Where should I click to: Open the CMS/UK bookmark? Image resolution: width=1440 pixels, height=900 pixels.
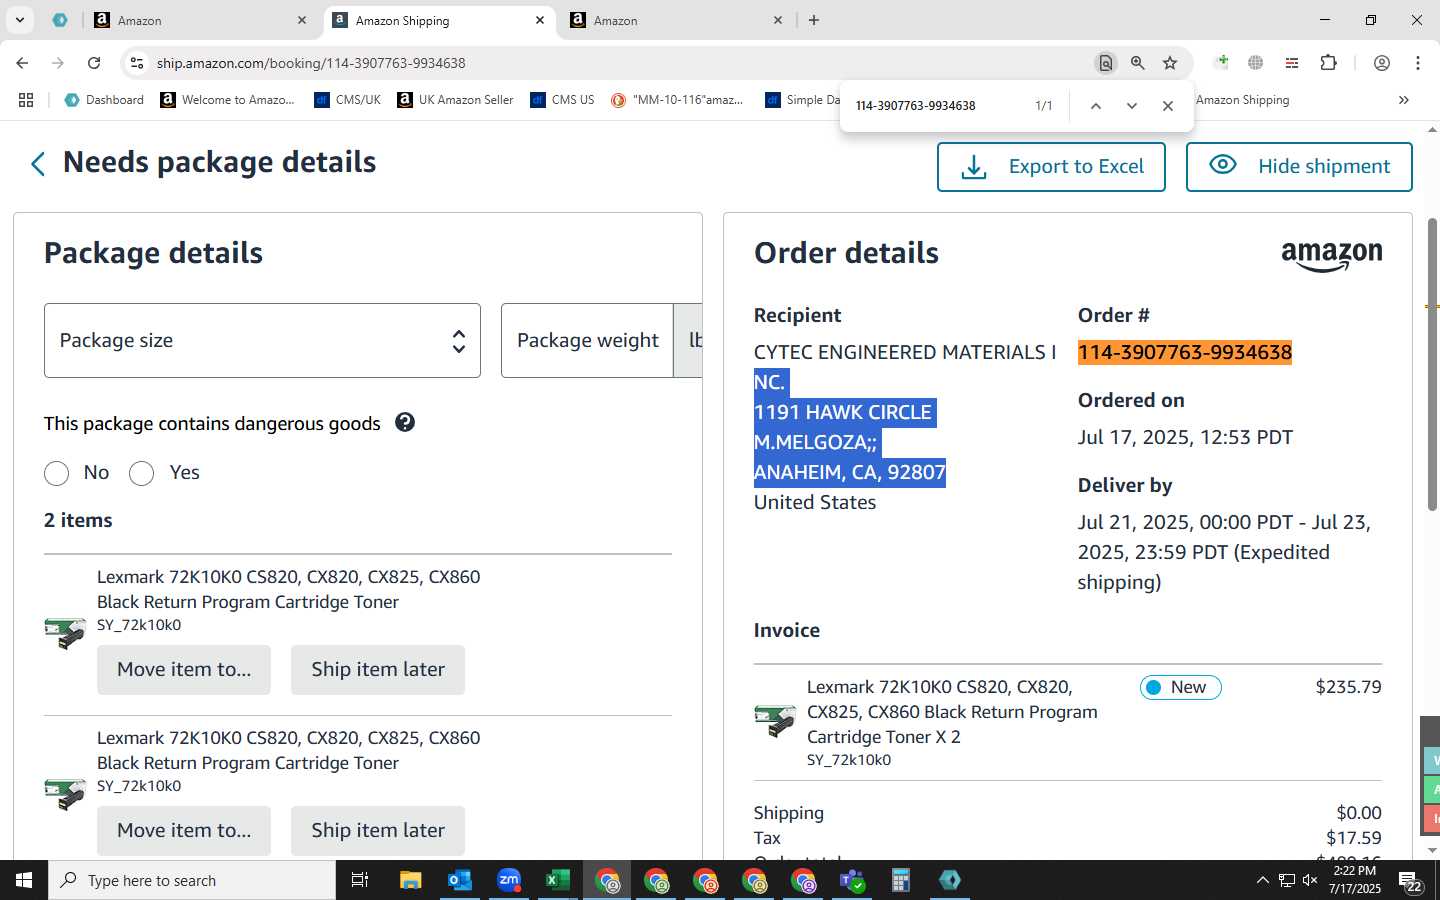point(347,100)
